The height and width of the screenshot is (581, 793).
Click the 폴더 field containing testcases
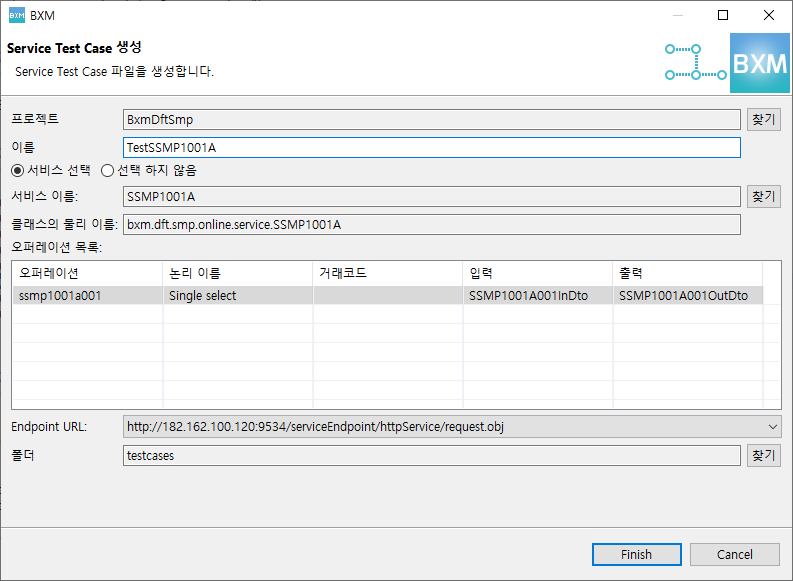[430, 456]
